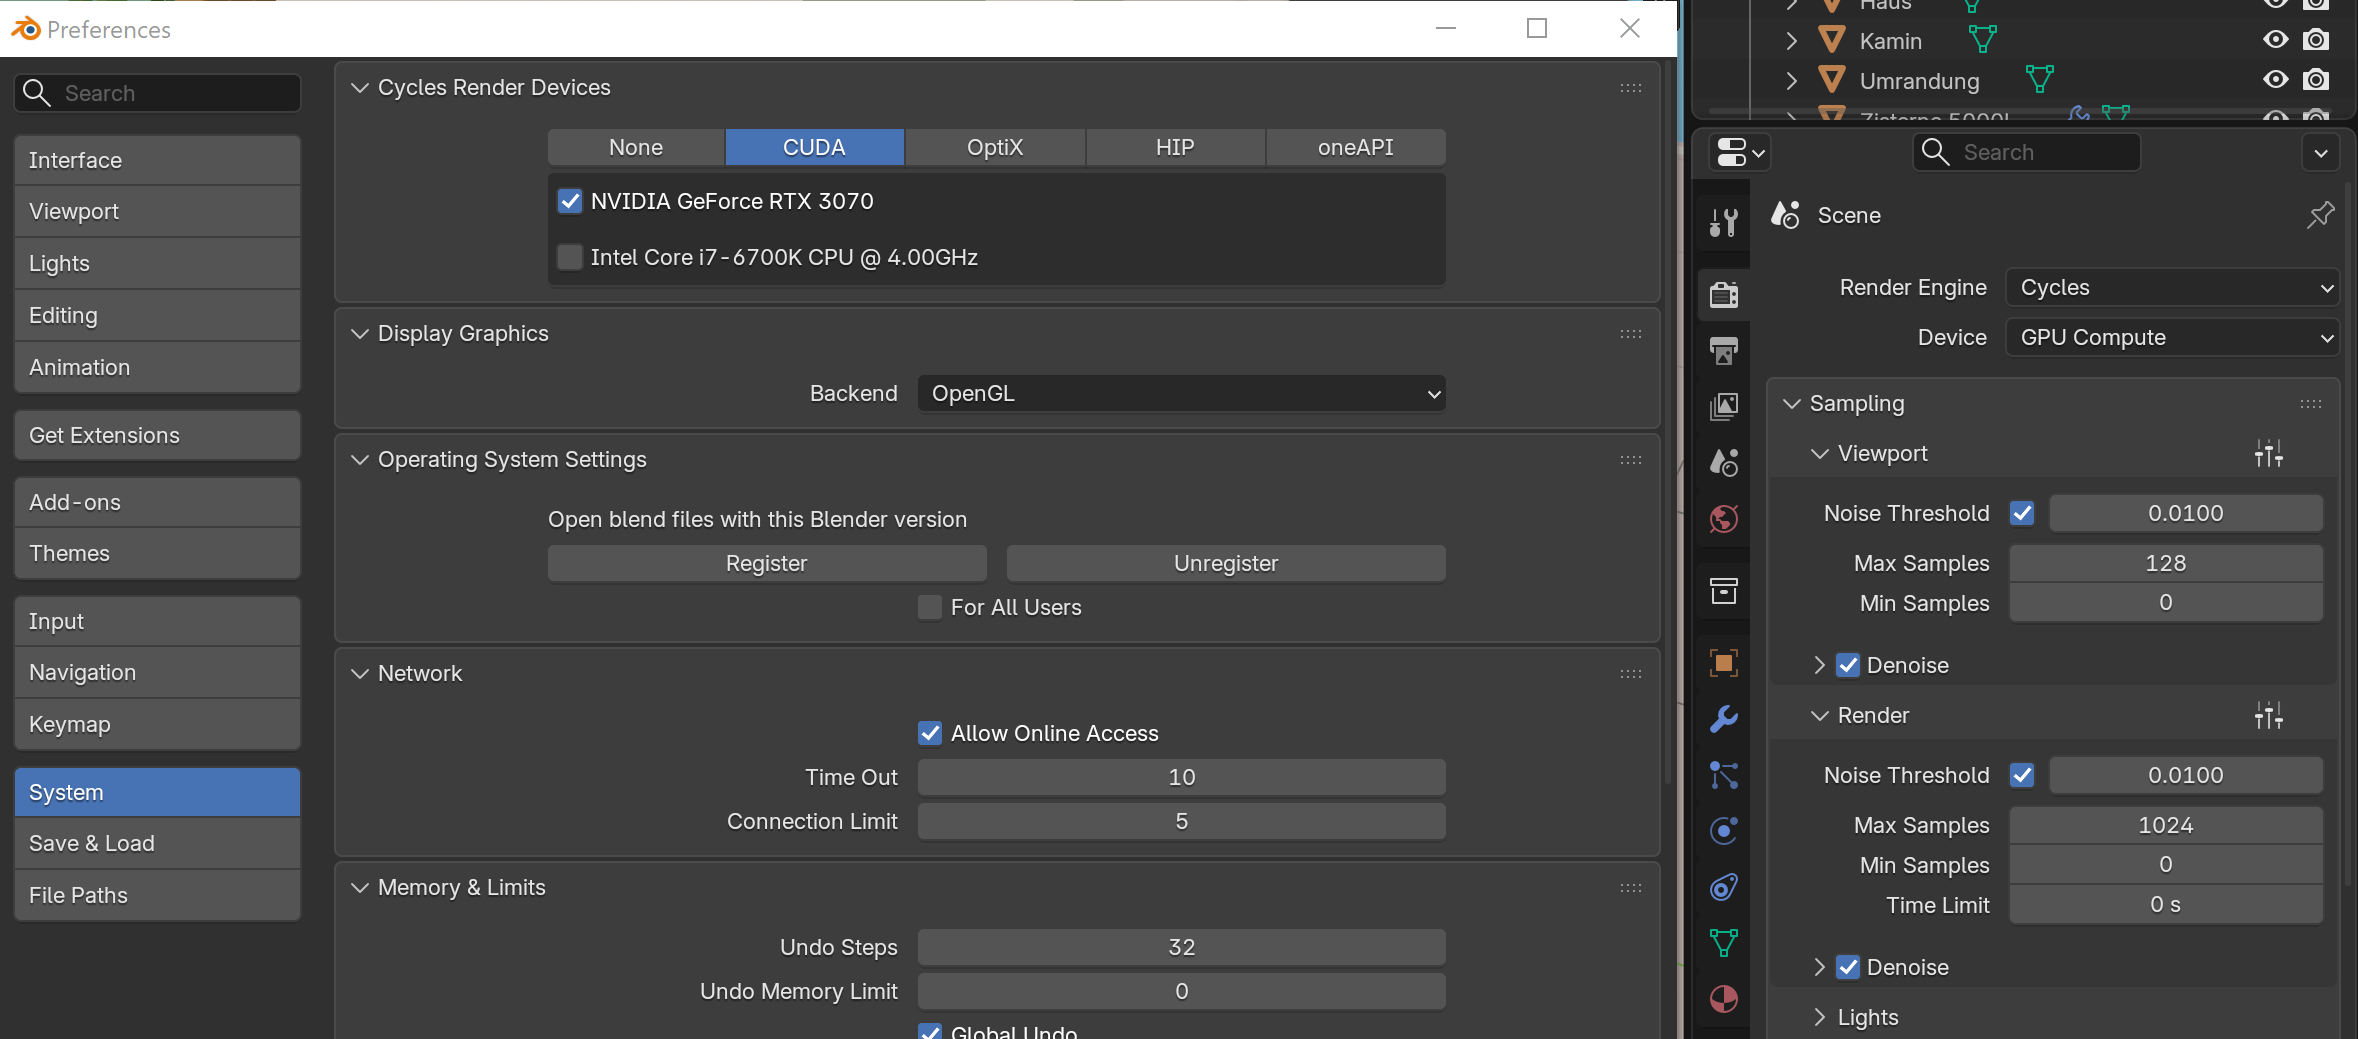Open the View Layer properties tab icon

pyautogui.click(x=1723, y=406)
